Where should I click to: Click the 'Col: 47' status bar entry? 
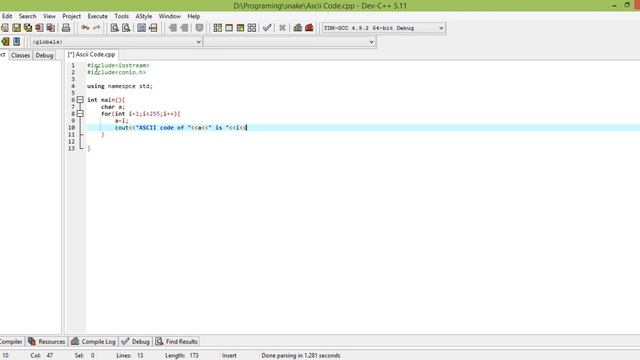(42, 356)
